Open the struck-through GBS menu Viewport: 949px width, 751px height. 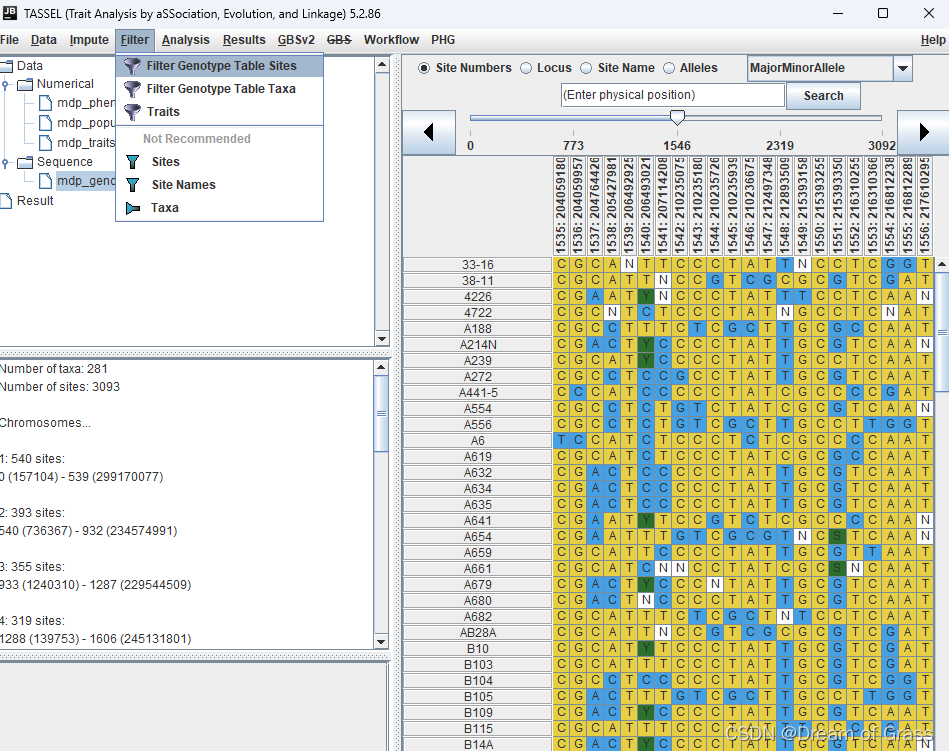pos(339,40)
